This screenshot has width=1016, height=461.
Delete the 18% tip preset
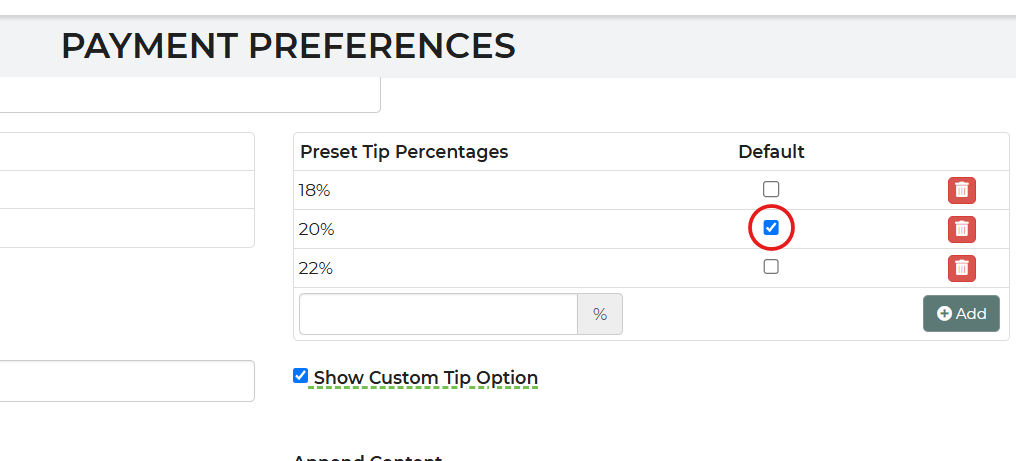pos(962,190)
